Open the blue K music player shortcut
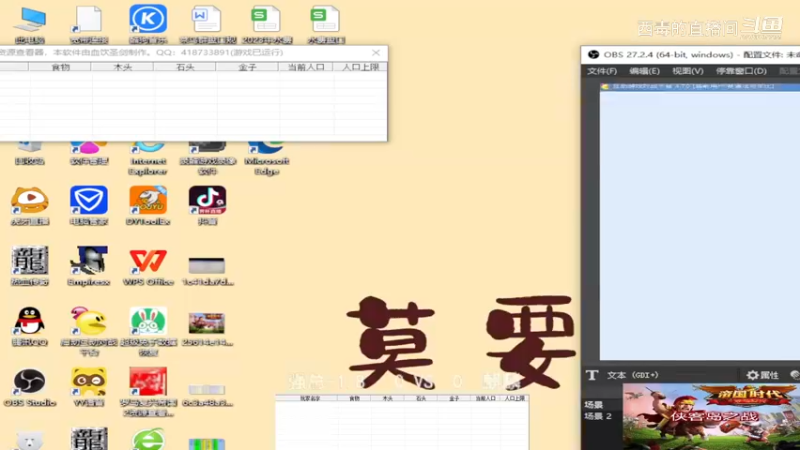800x450 pixels. [148, 19]
